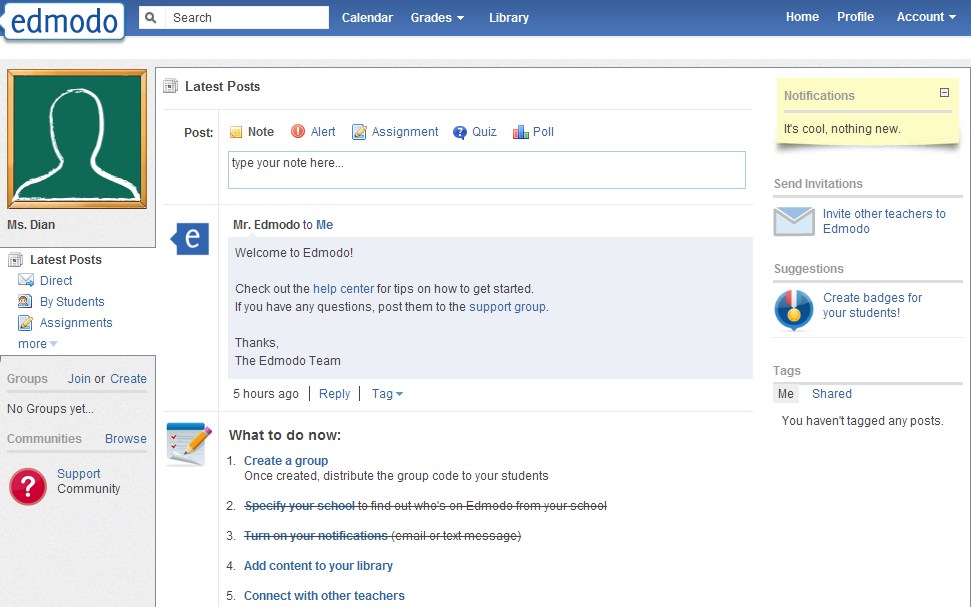Open the Grades dropdown menu

tap(437, 17)
